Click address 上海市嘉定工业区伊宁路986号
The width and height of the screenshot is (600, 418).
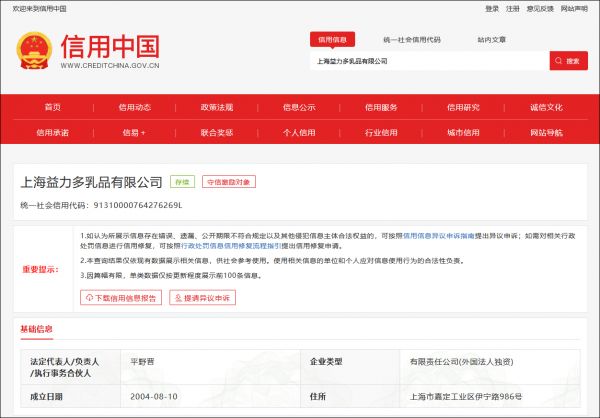[466, 397]
